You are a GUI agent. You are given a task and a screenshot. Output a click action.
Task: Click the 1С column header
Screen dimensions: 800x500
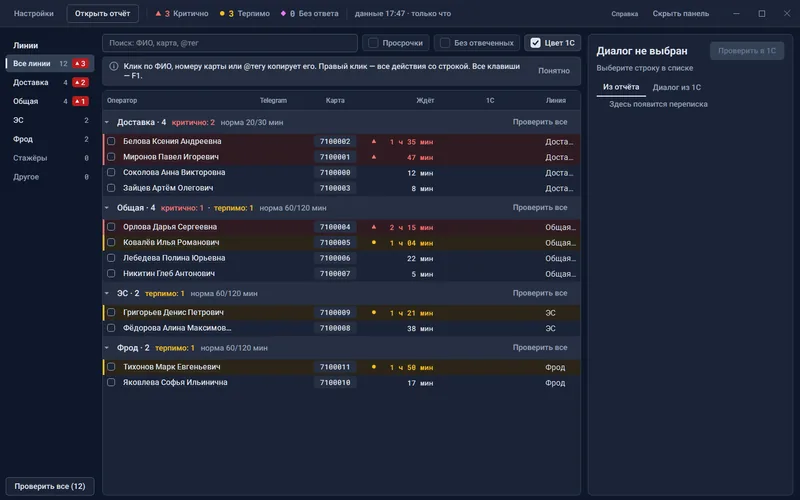pyautogui.click(x=490, y=101)
